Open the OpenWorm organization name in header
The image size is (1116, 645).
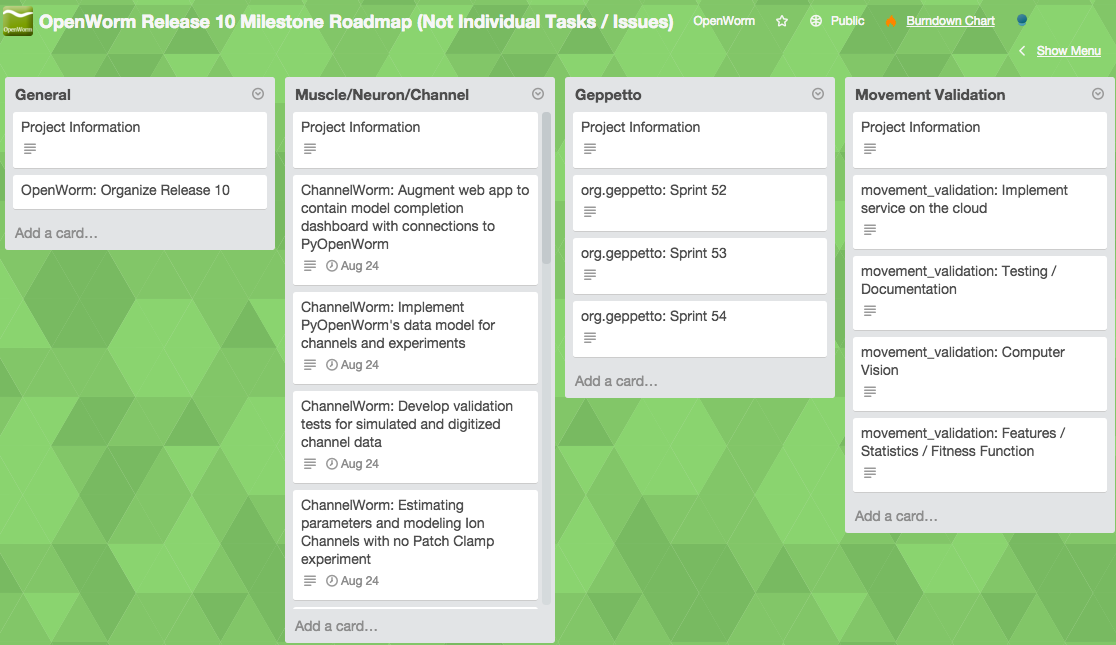[x=724, y=21]
